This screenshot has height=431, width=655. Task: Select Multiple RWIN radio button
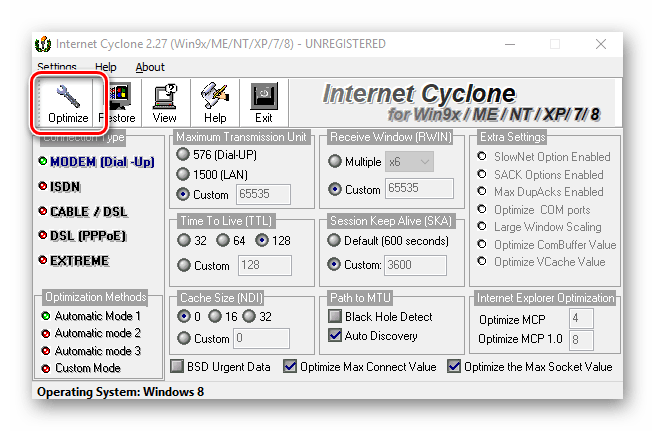(x=335, y=161)
